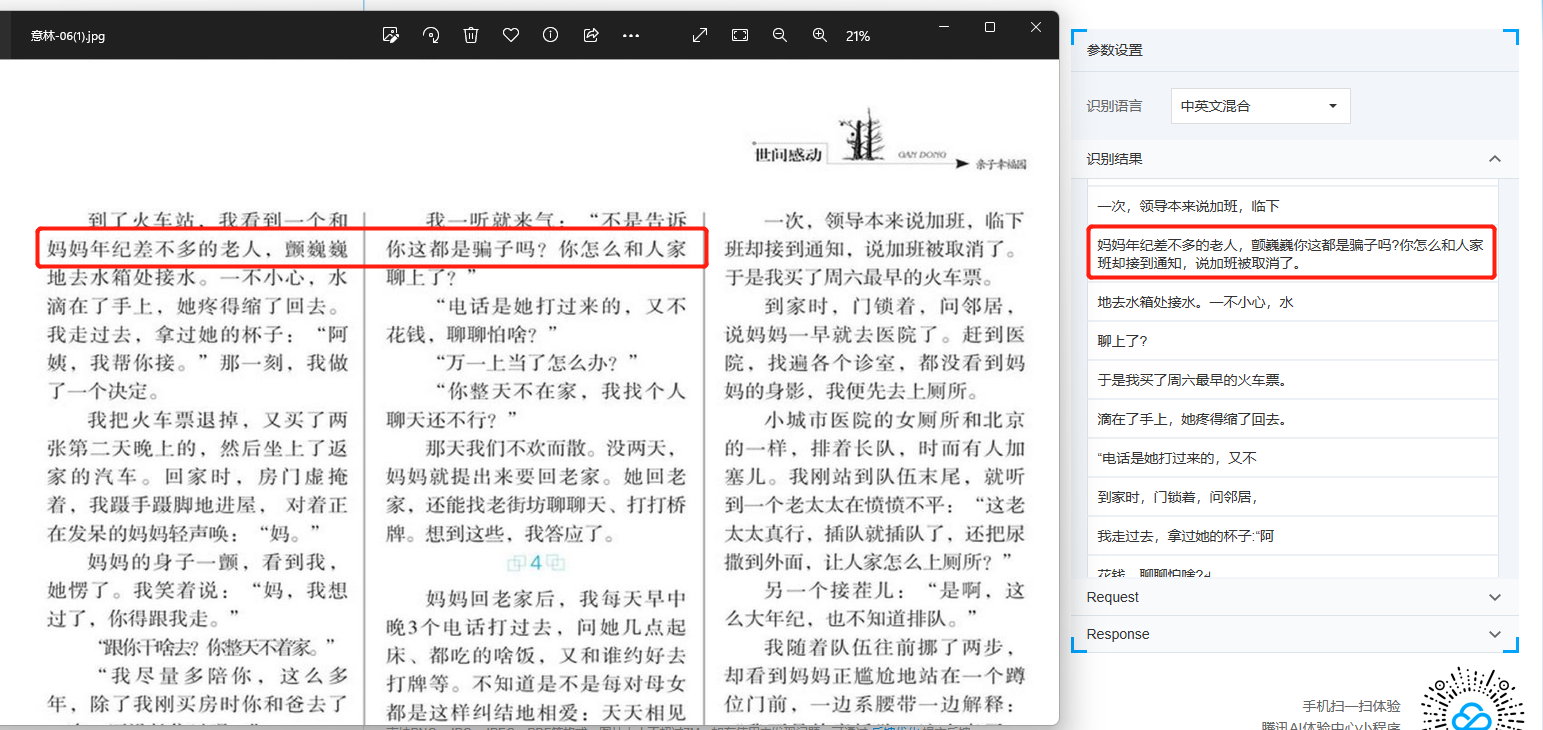Viewport: 1543px width, 730px height.
Task: Enter full screen view
Action: [x=700, y=35]
